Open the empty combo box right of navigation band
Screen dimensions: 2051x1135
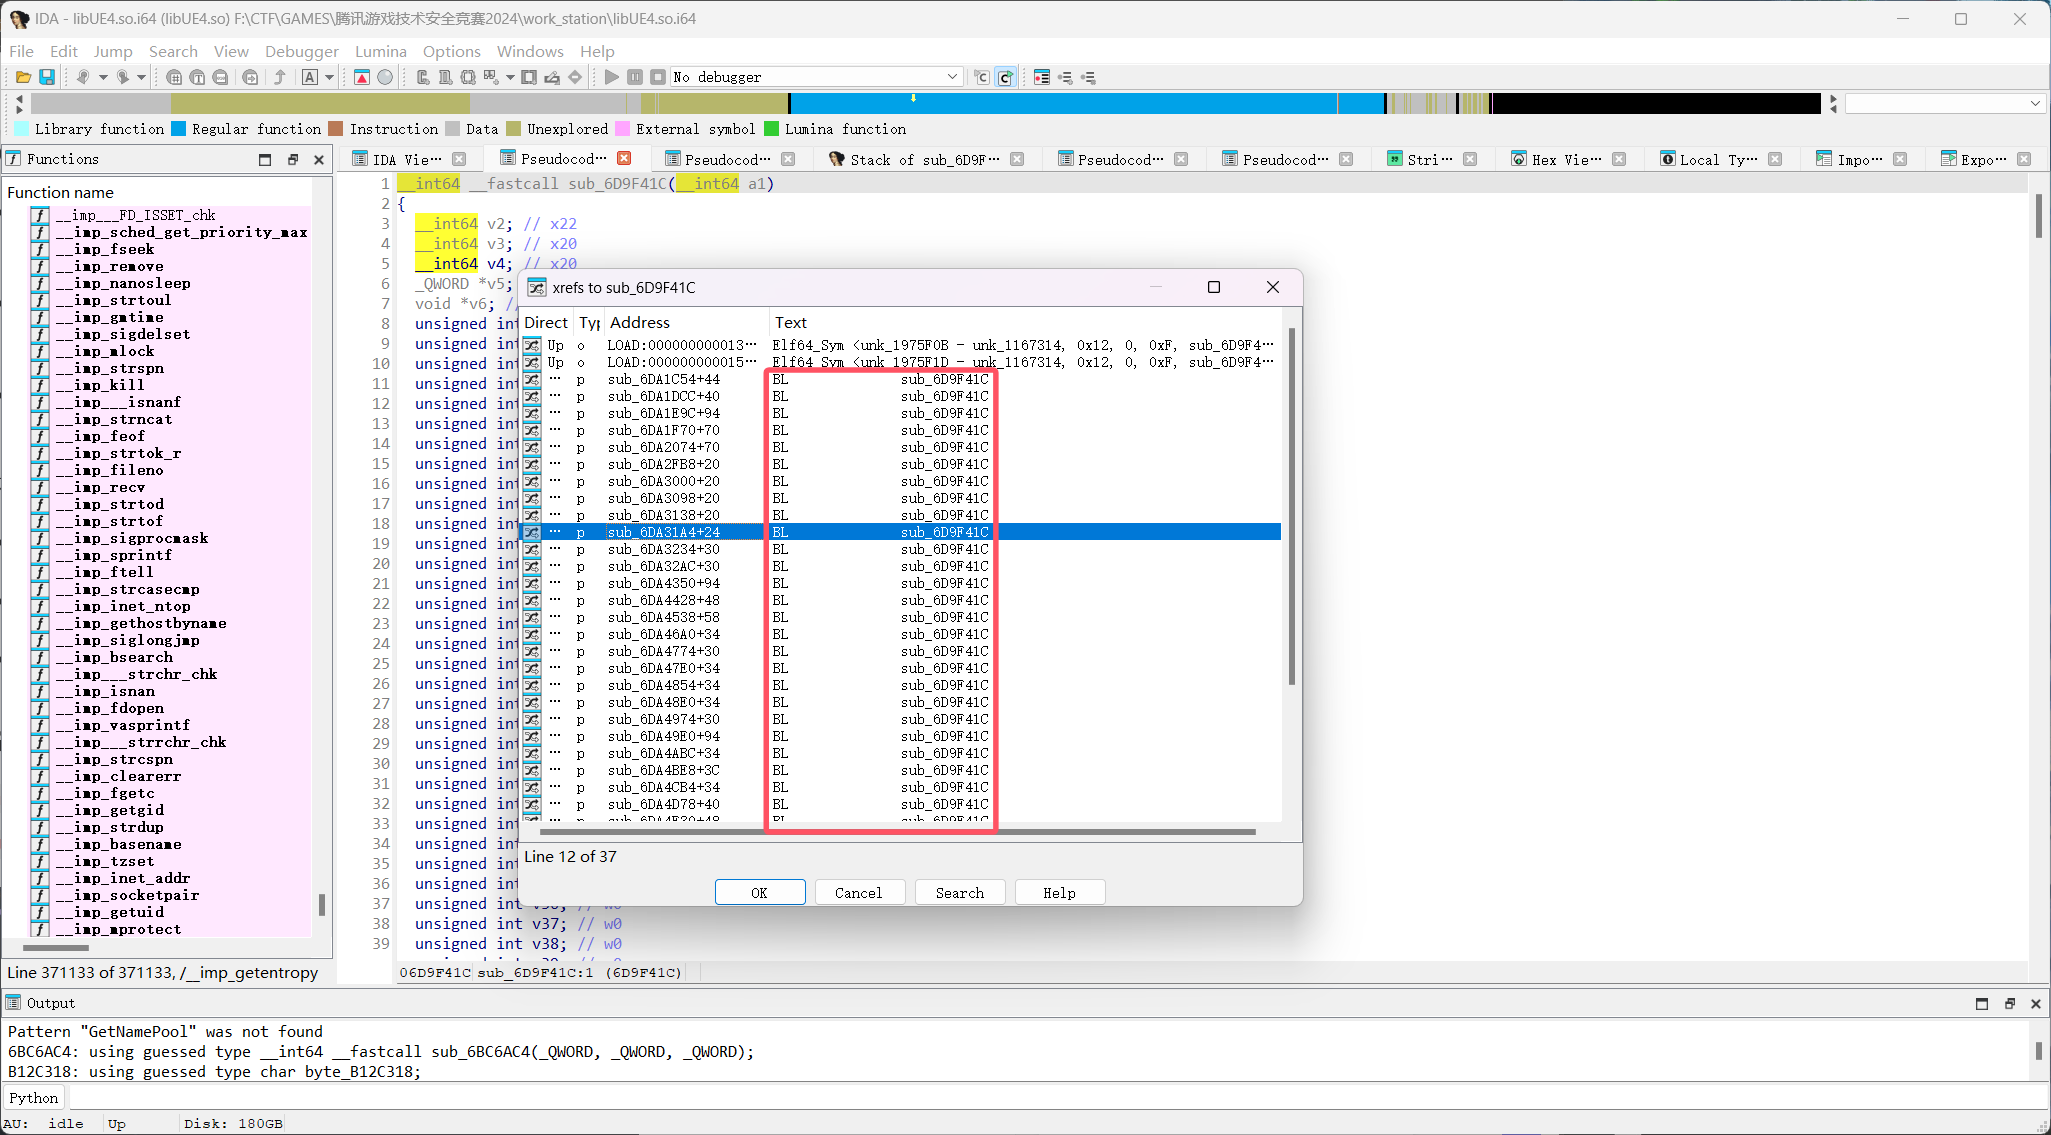coord(1943,103)
